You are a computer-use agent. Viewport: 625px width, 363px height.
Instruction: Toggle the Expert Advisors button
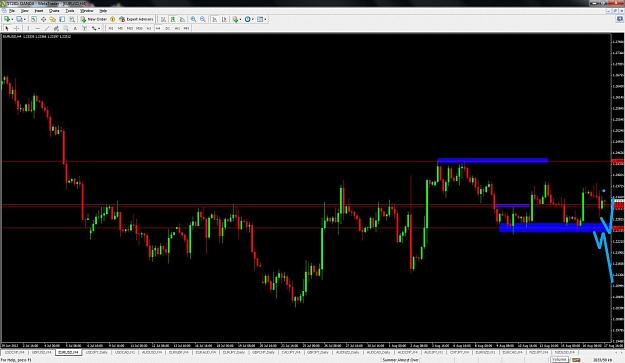[136, 19]
